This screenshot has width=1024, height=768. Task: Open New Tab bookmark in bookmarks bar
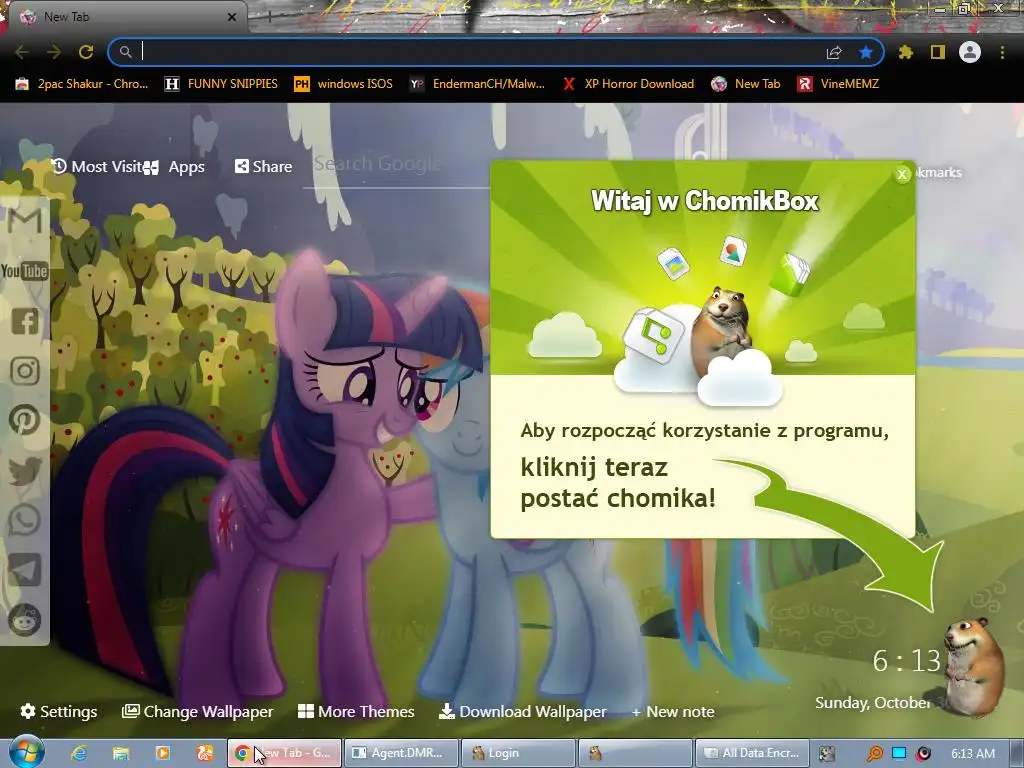pyautogui.click(x=746, y=84)
